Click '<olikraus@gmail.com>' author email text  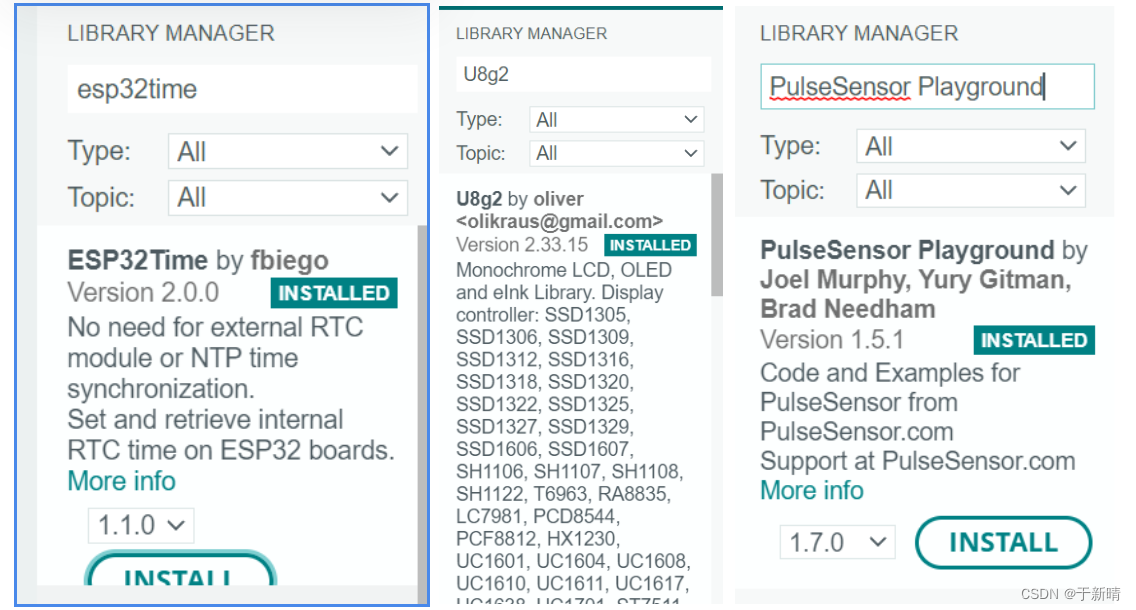(559, 221)
